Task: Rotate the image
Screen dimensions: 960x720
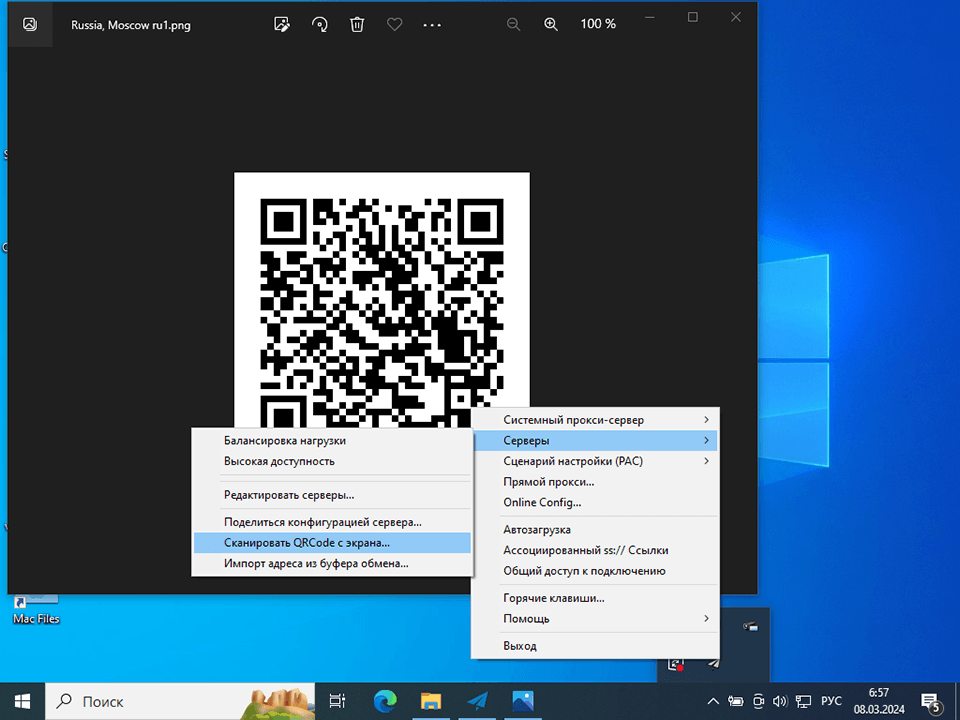Action: 320,24
